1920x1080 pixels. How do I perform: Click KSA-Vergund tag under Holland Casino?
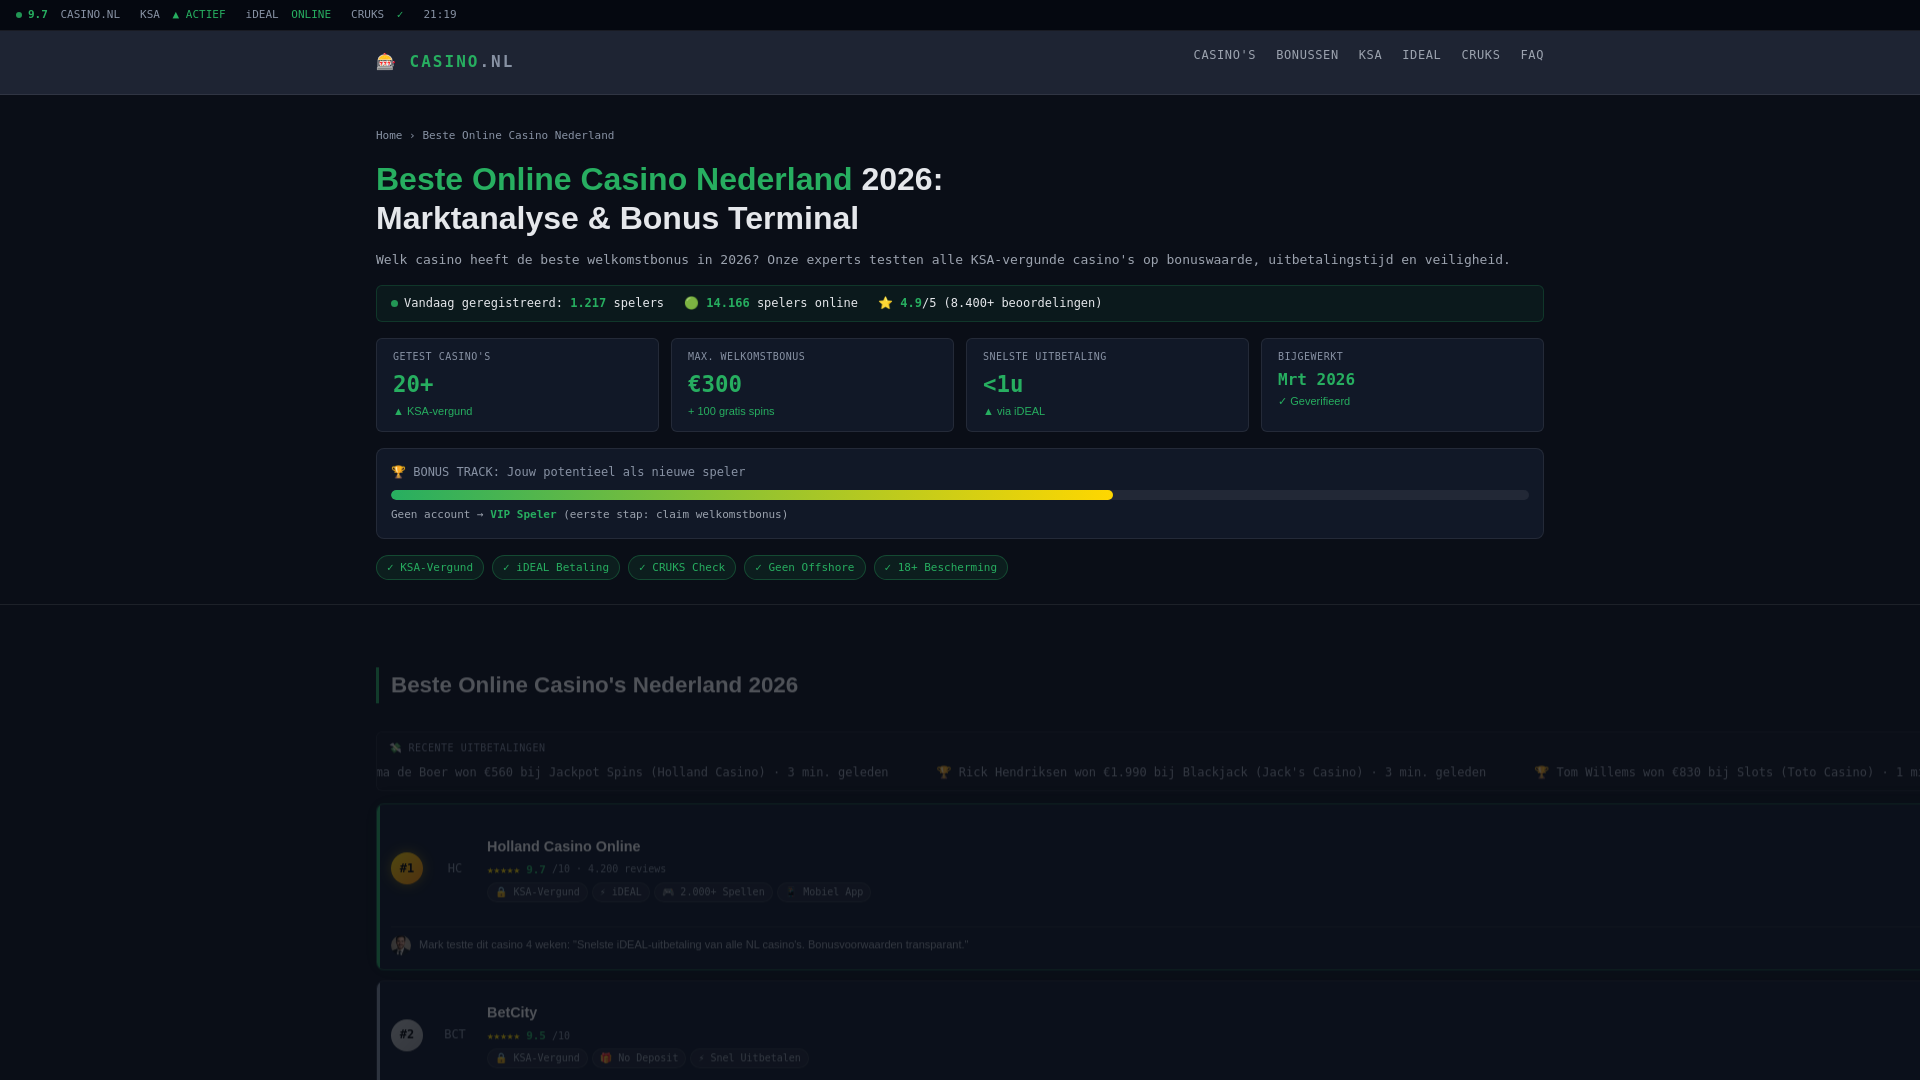tap(538, 892)
